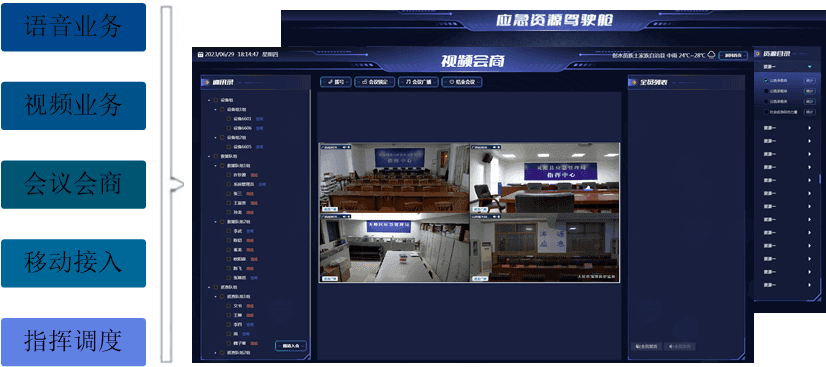826x367 pixels.
Task: Collapse the 救援队组1组 subgroup
Action: tap(215, 166)
